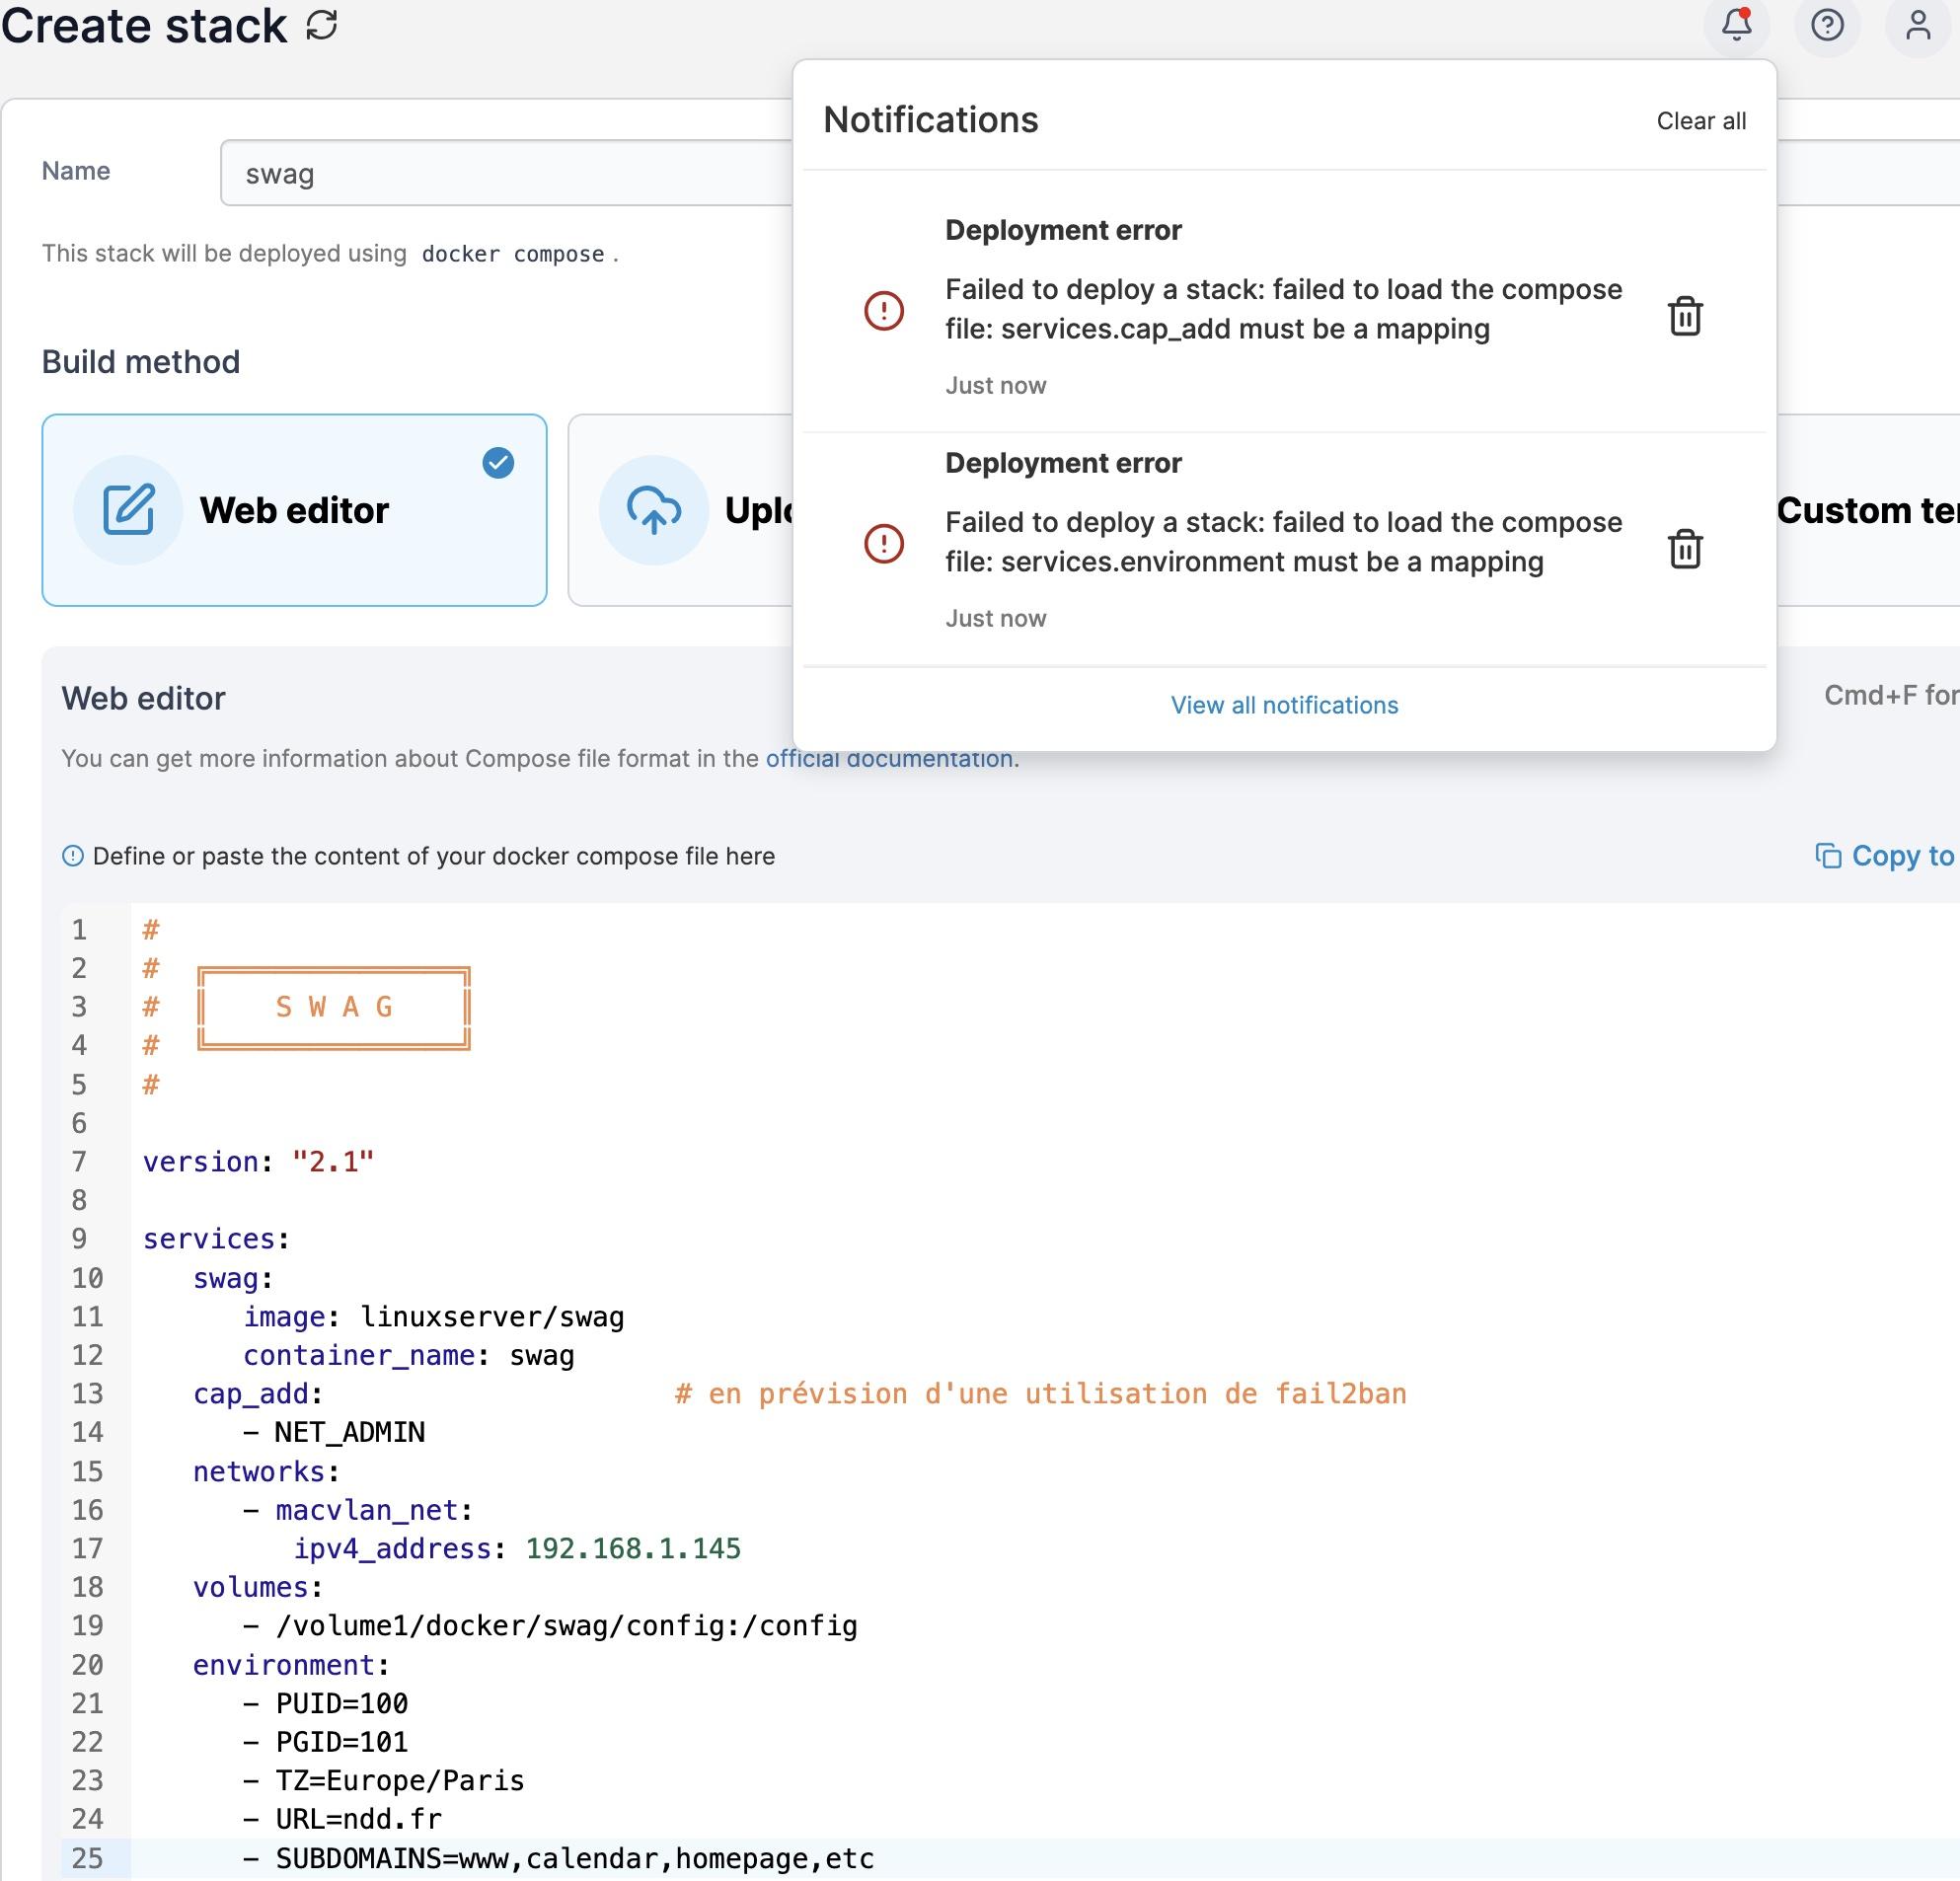Screen dimensions: 1960x1881
Task: Open the user account icon
Action: pos(1917,24)
